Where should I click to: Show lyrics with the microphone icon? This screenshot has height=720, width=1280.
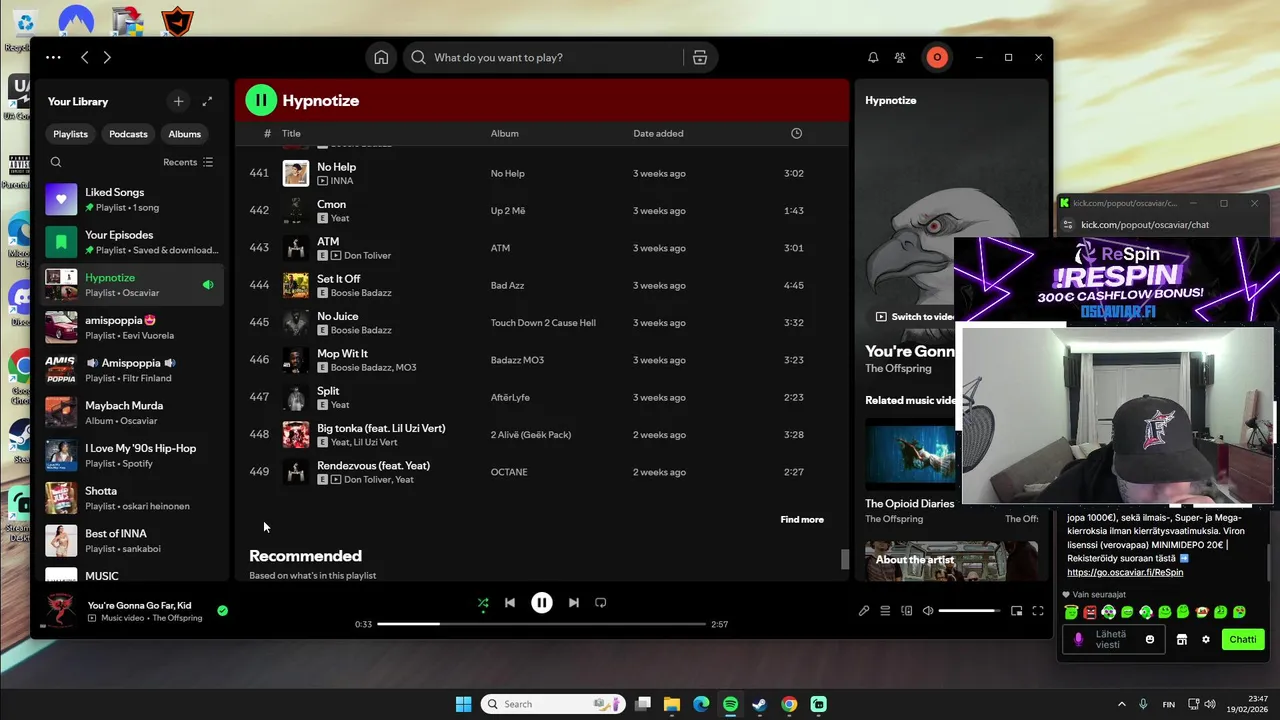(x=864, y=611)
